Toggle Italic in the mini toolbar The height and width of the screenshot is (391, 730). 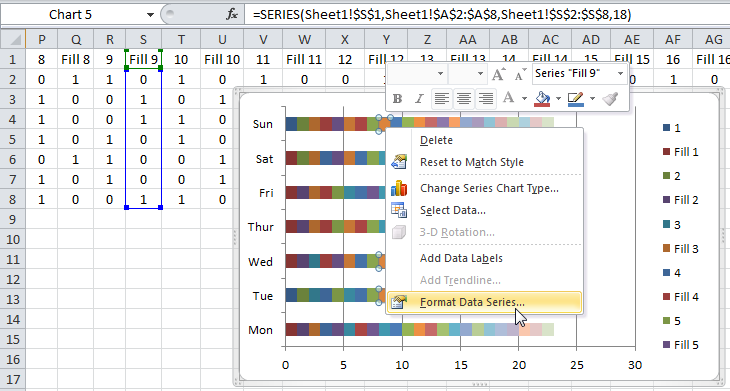point(419,98)
